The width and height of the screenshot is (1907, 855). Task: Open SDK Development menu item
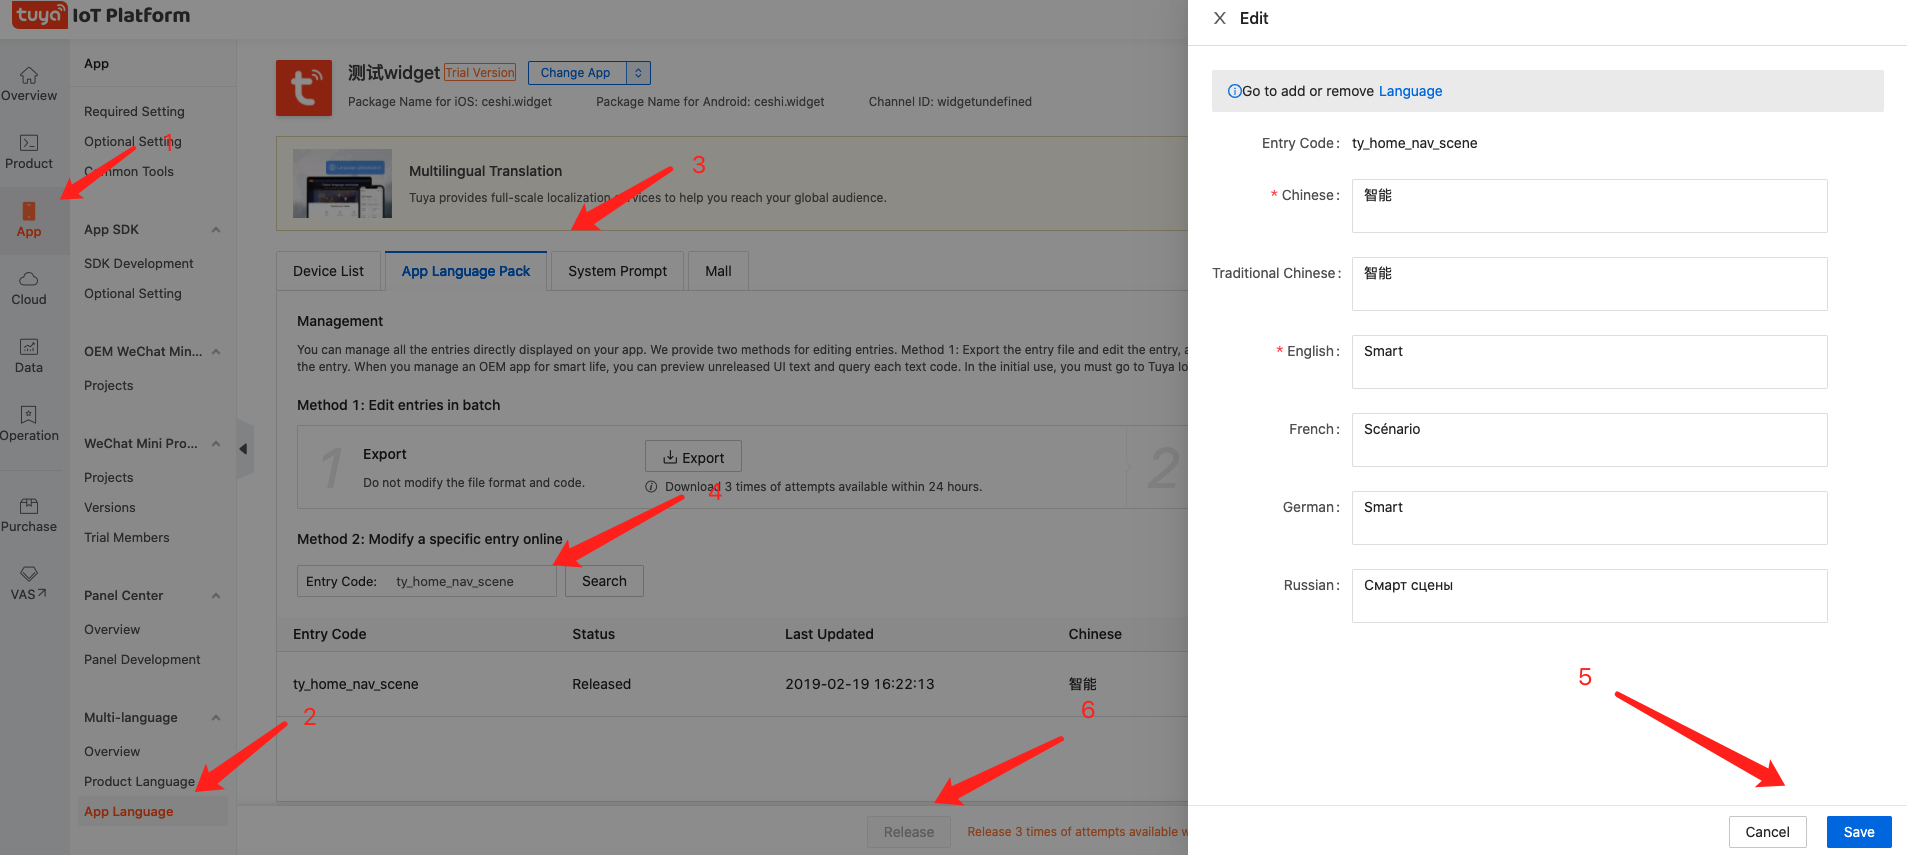139,264
